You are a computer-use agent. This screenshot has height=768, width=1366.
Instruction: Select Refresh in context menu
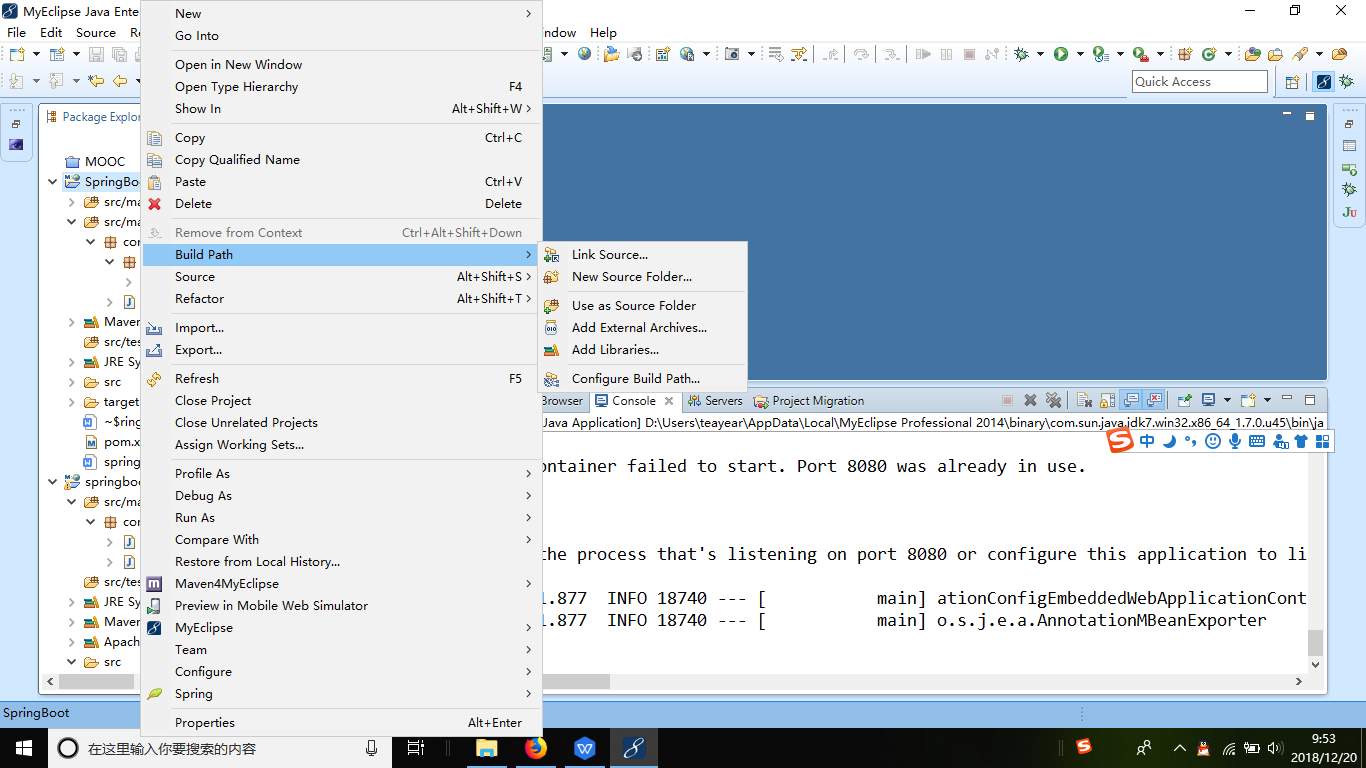[x=341, y=379]
